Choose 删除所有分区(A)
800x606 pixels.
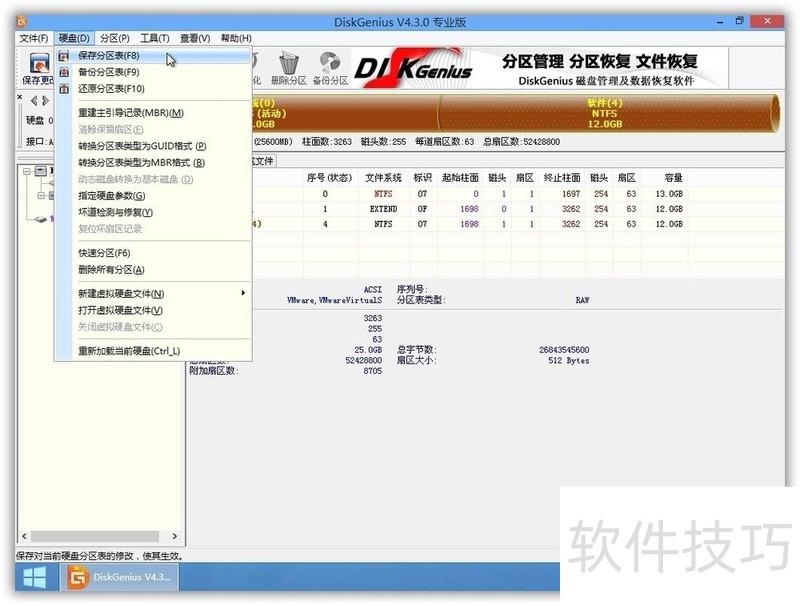[153, 270]
